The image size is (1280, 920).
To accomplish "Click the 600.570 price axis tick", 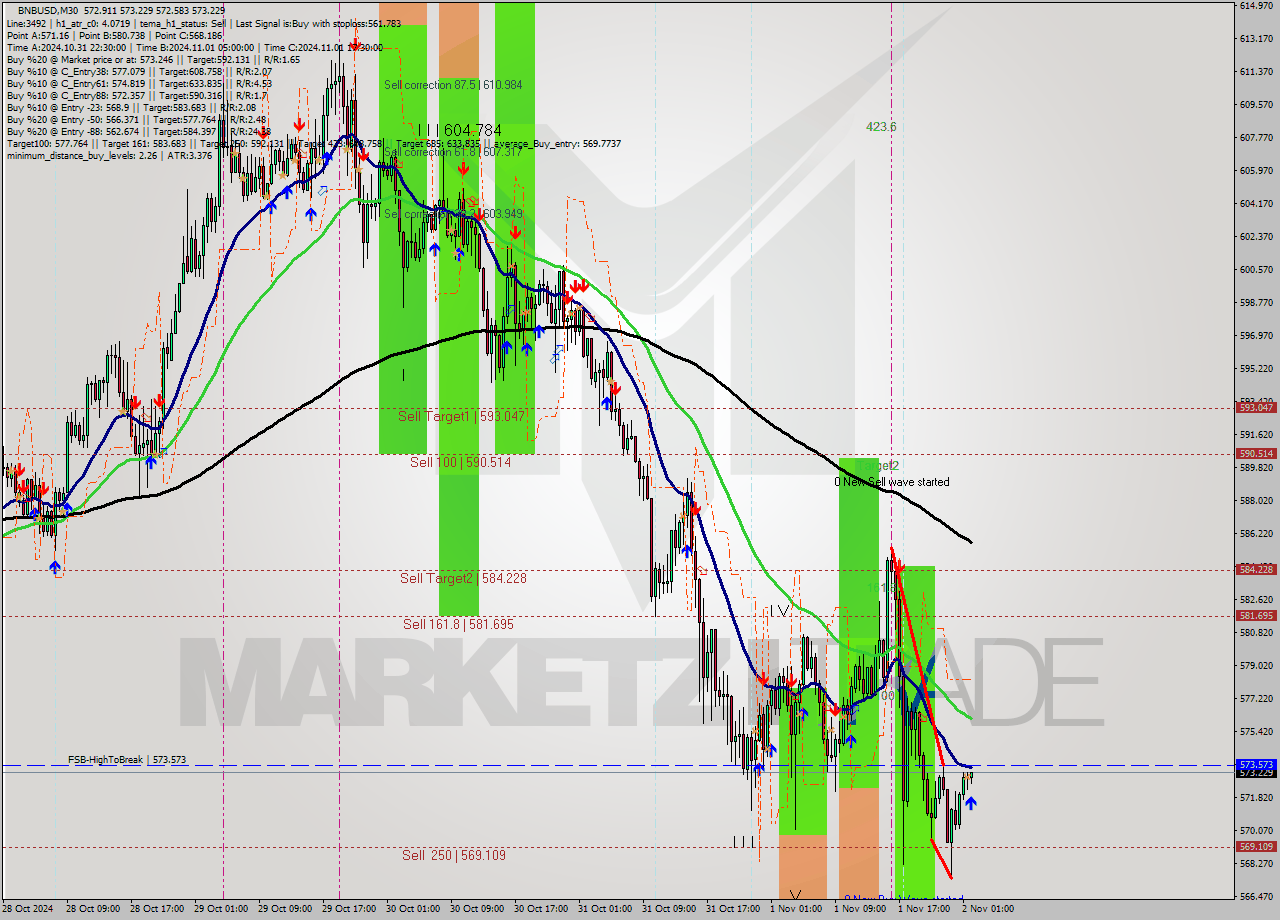I will 1256,269.
